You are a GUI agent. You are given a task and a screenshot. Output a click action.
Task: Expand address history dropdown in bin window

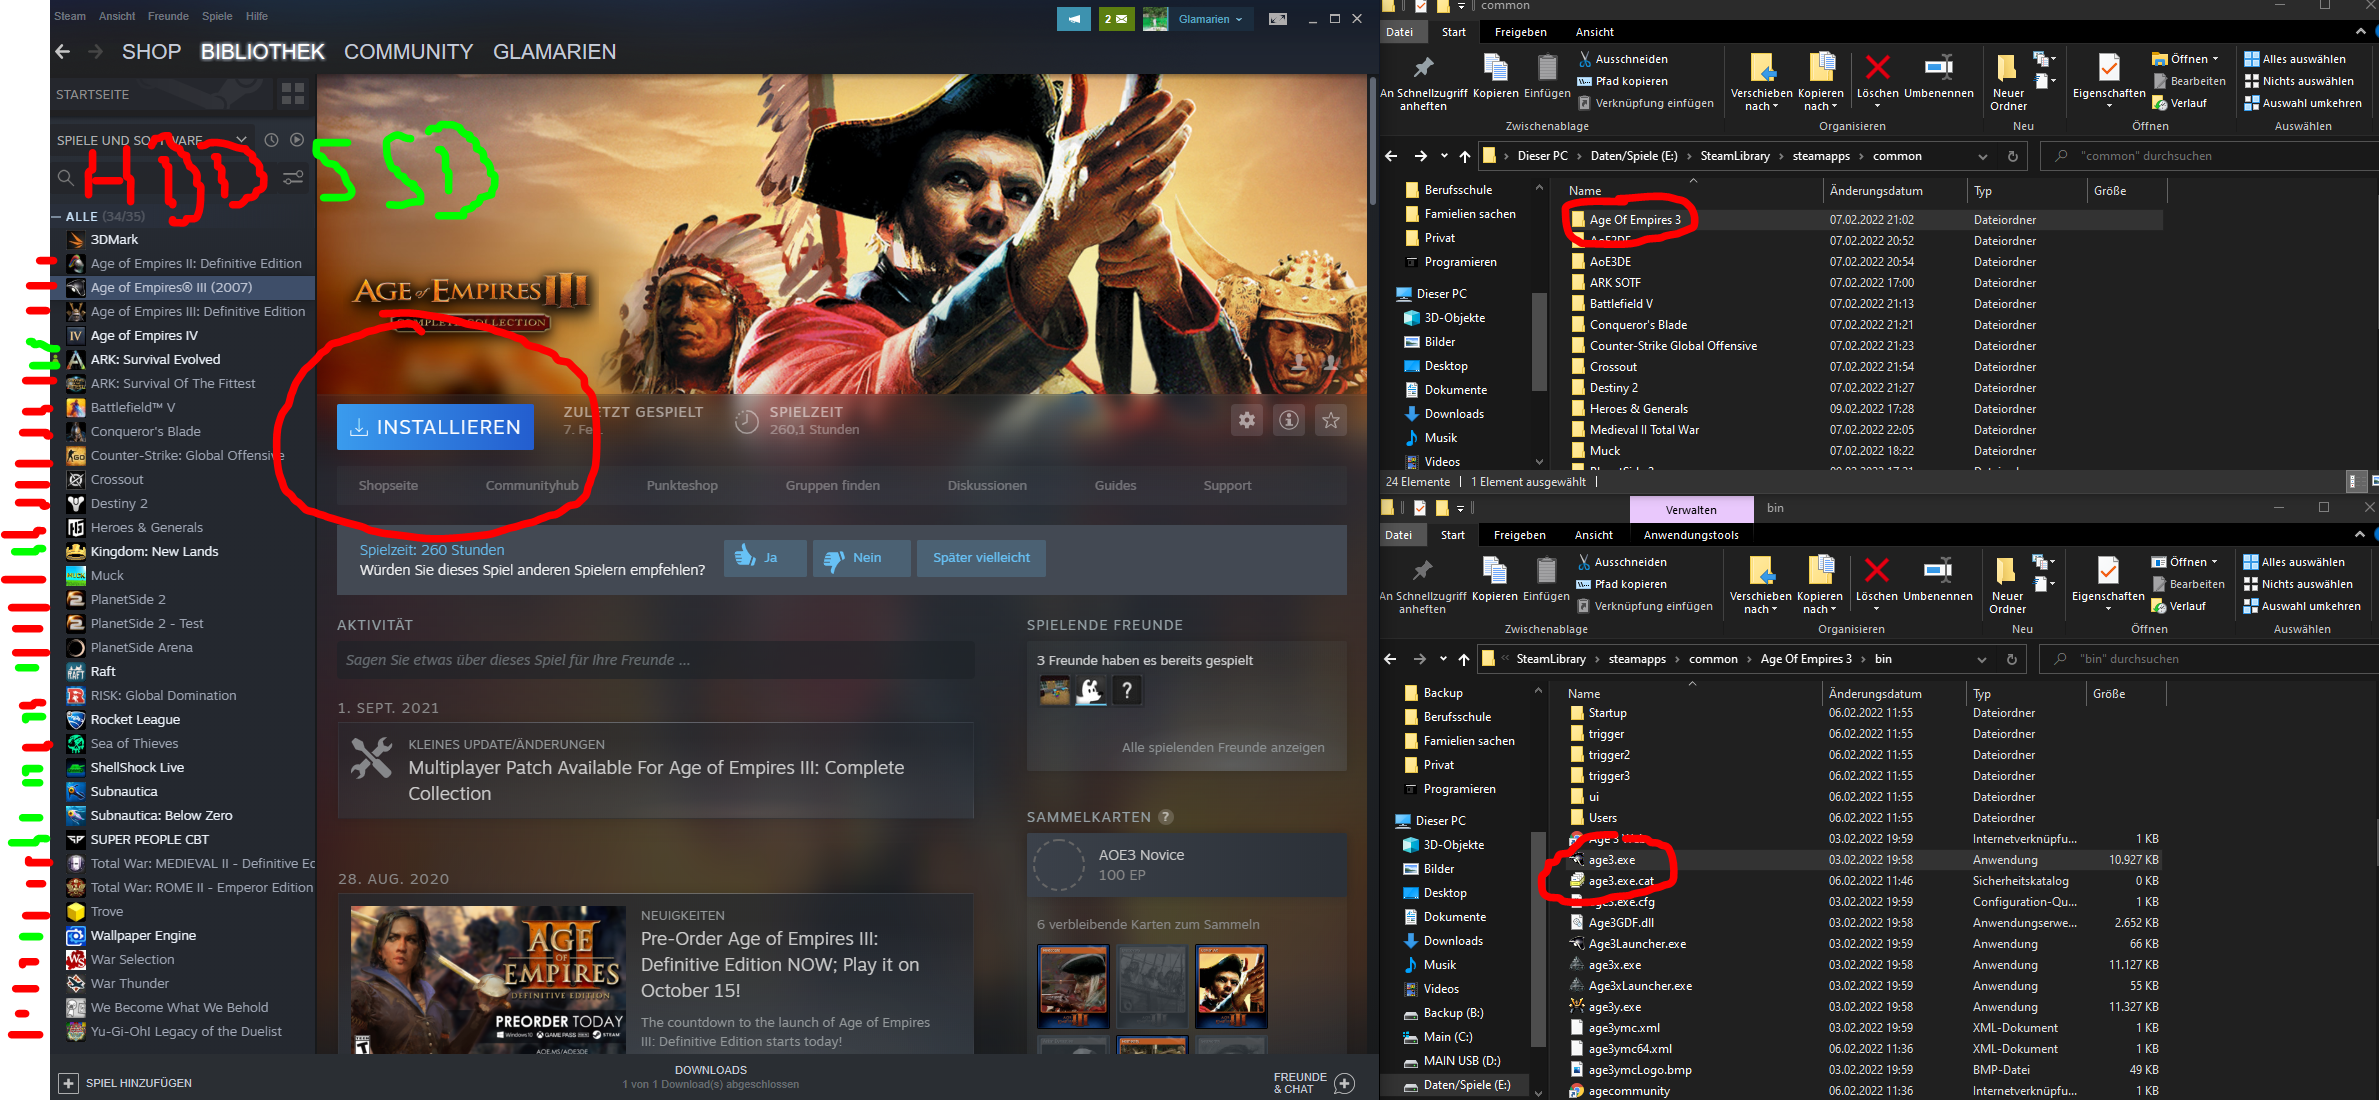coord(1981,659)
